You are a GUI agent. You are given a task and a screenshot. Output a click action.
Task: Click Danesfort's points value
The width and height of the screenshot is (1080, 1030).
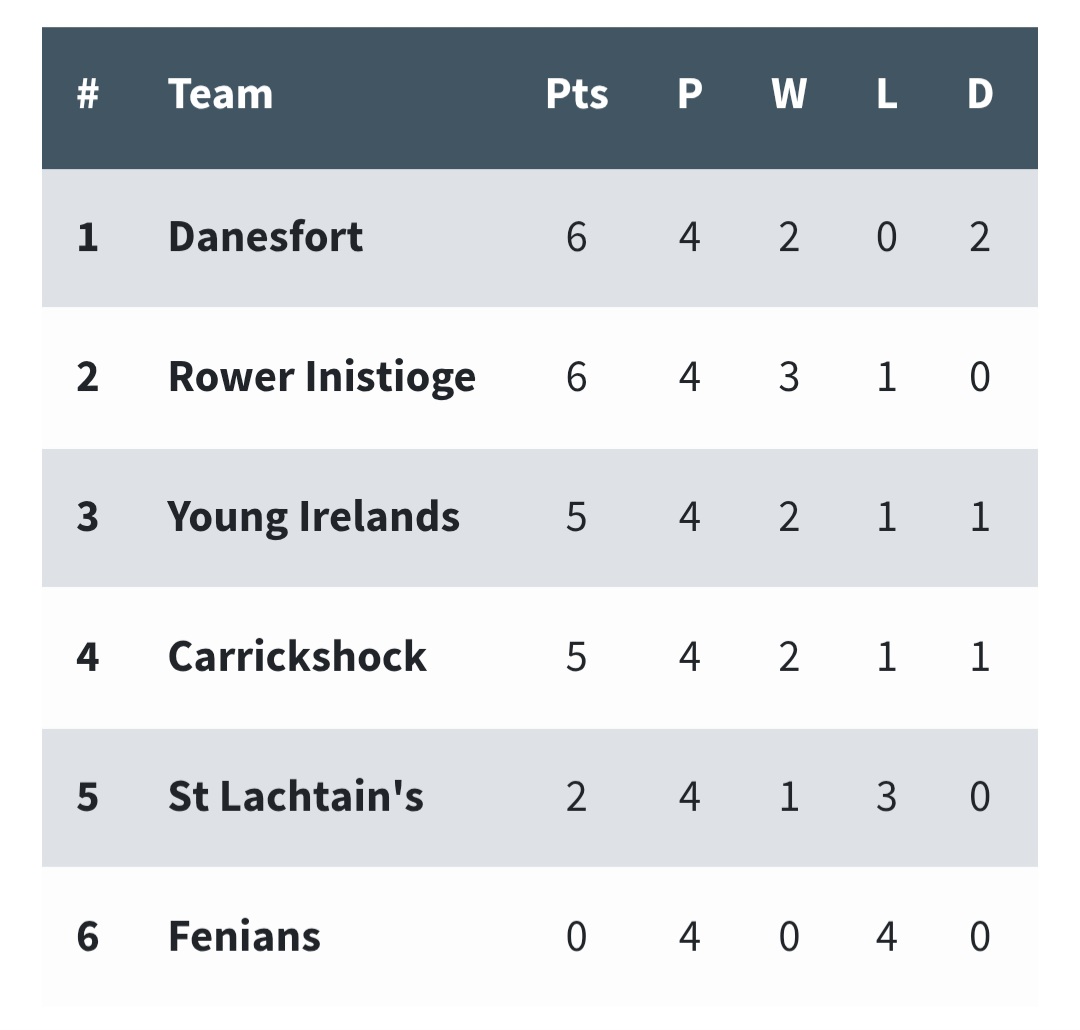576,237
